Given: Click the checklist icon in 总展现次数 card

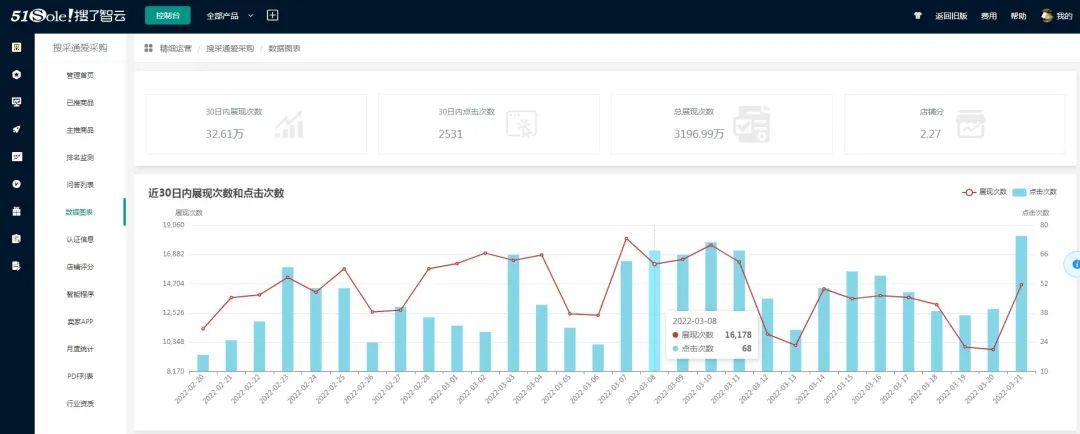Looking at the screenshot, I should point(751,124).
